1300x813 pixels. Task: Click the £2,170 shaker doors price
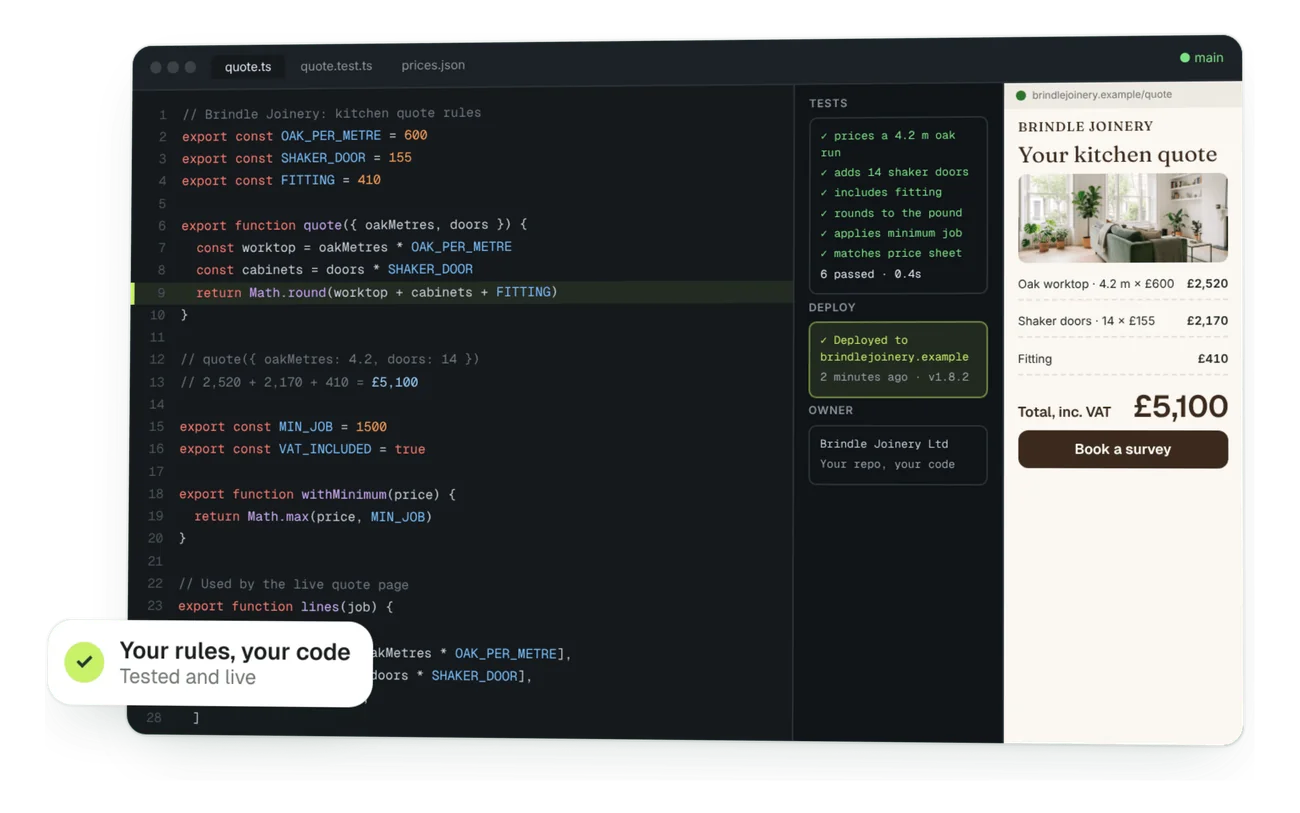tap(1207, 321)
